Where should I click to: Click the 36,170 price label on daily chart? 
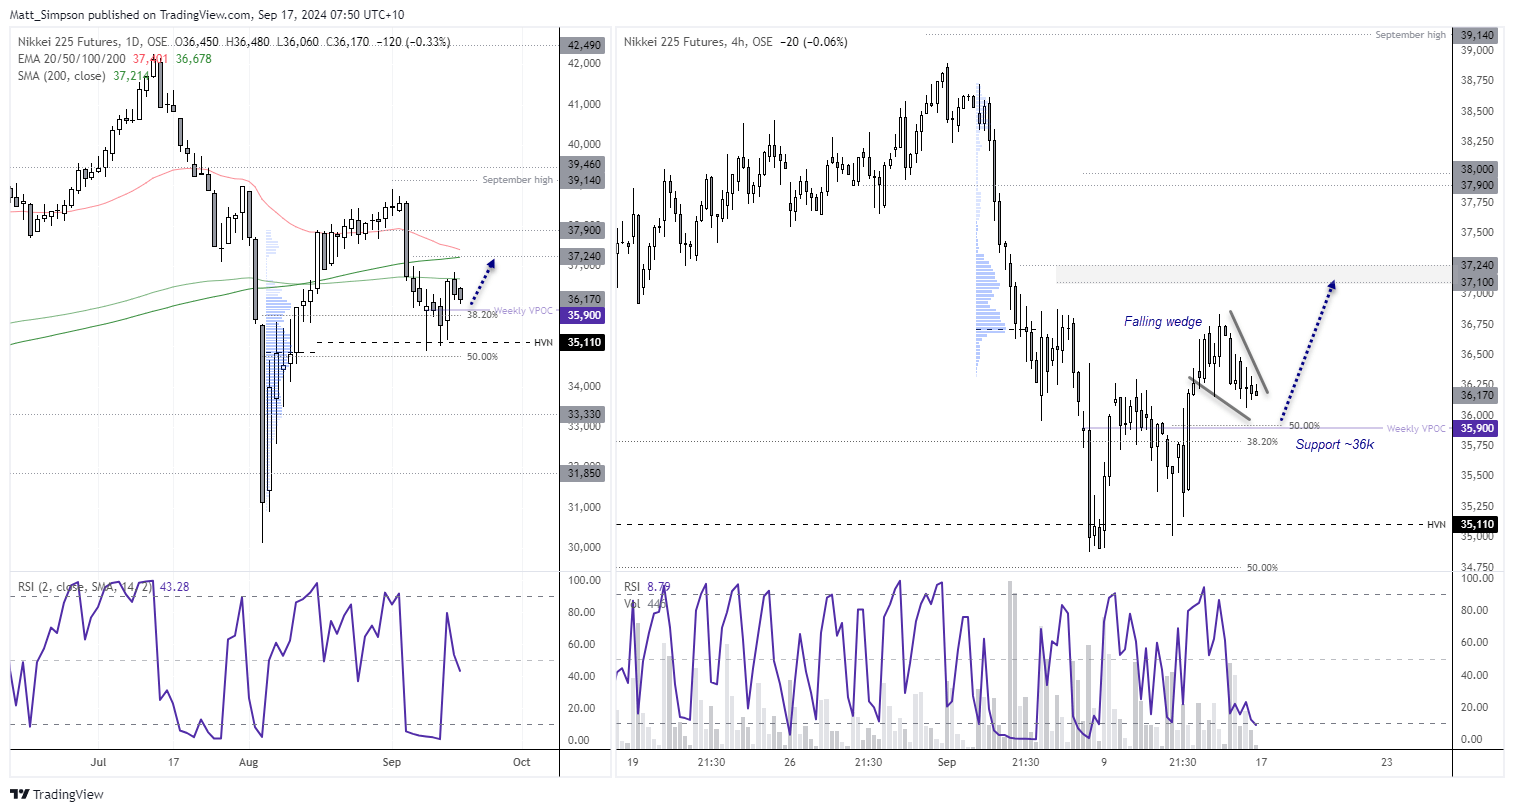tap(583, 299)
